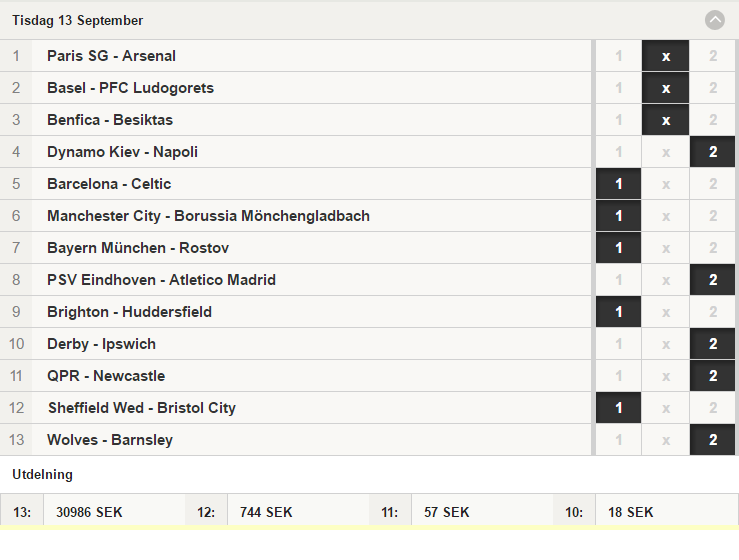
Task: Select 2 for Benfica - Besiktas
Action: coord(713,120)
